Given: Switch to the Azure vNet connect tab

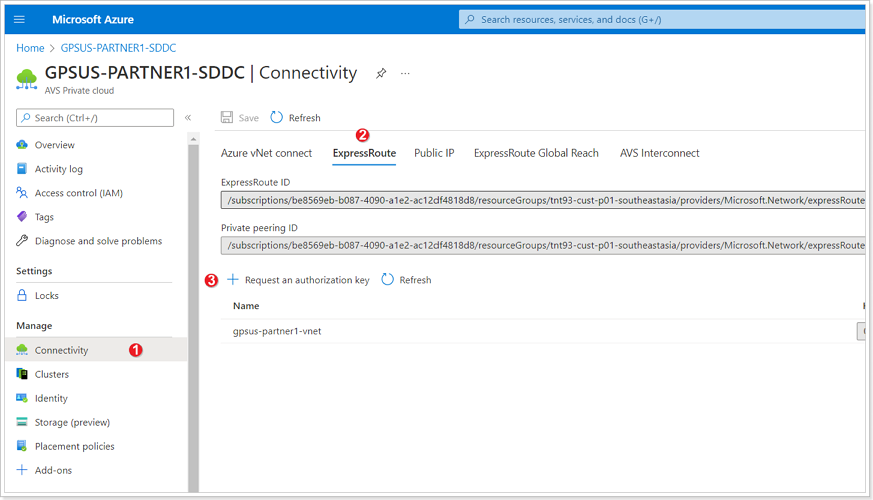Looking at the screenshot, I should (x=266, y=153).
